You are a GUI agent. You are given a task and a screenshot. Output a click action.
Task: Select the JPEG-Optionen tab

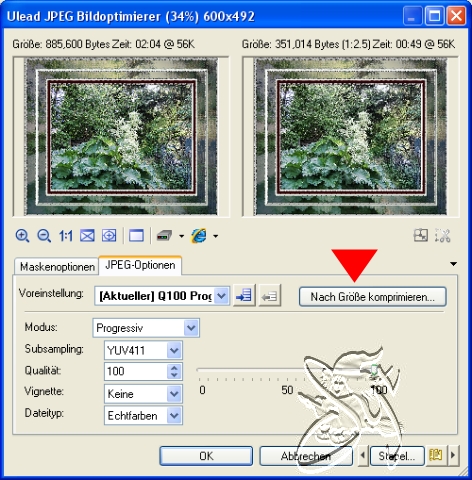coord(140,265)
